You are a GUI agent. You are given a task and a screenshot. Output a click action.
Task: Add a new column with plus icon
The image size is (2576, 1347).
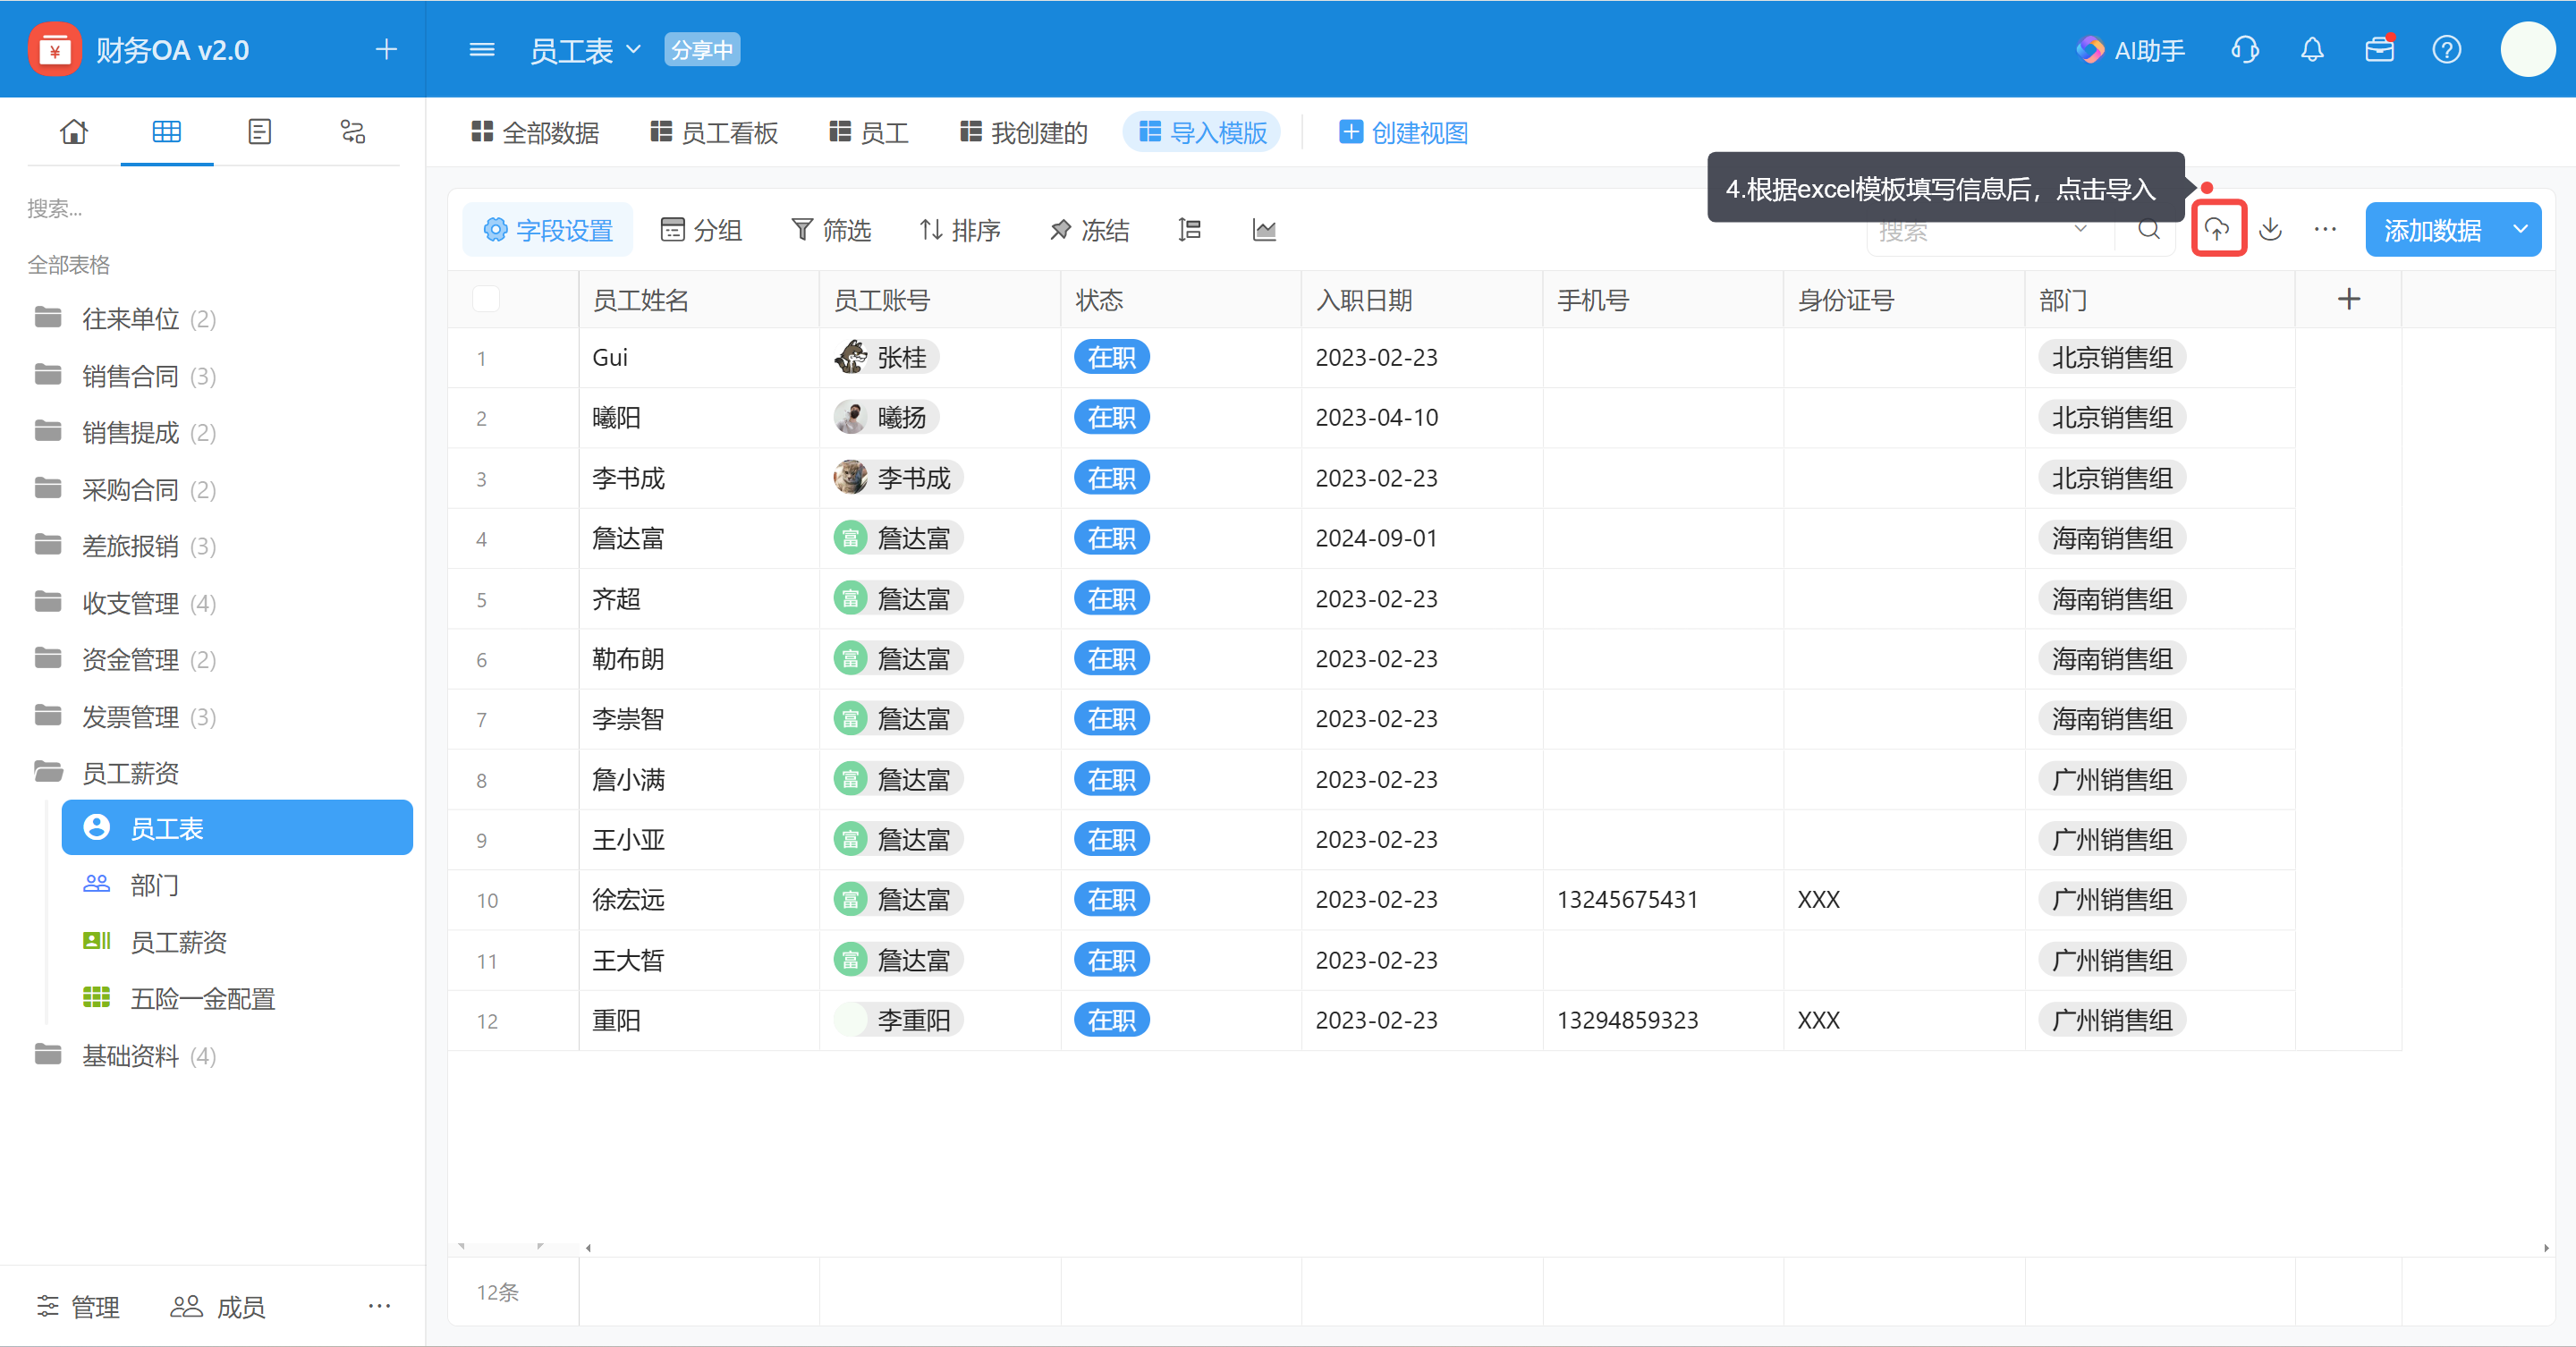[2349, 299]
